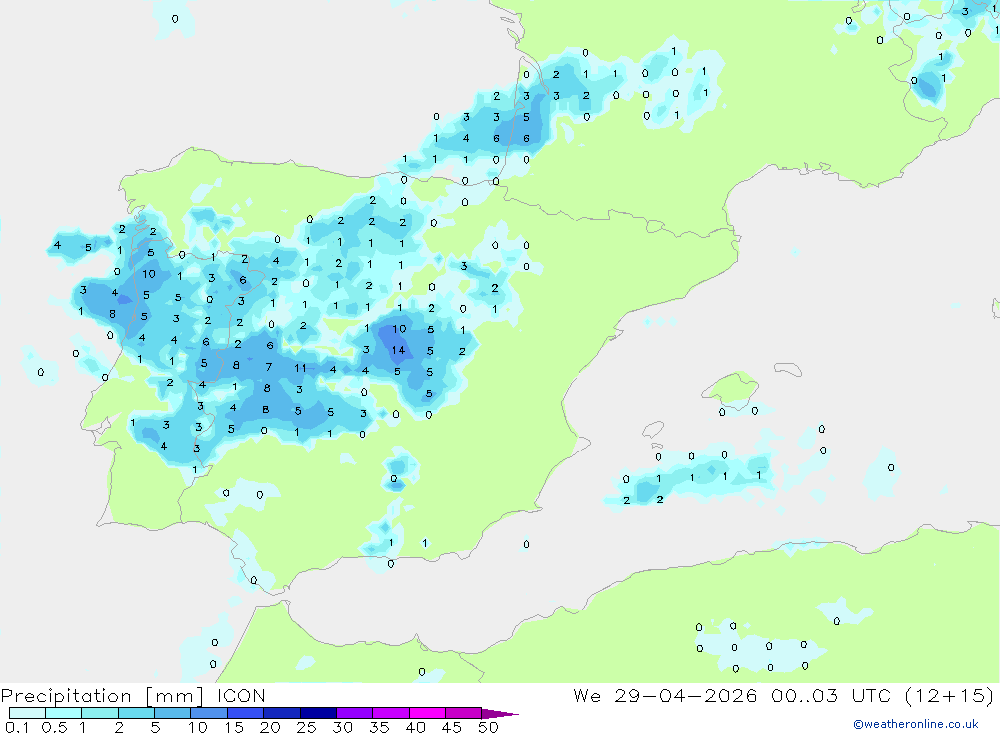Click the "ICON" model label
1000x733 pixels.
(241, 696)
